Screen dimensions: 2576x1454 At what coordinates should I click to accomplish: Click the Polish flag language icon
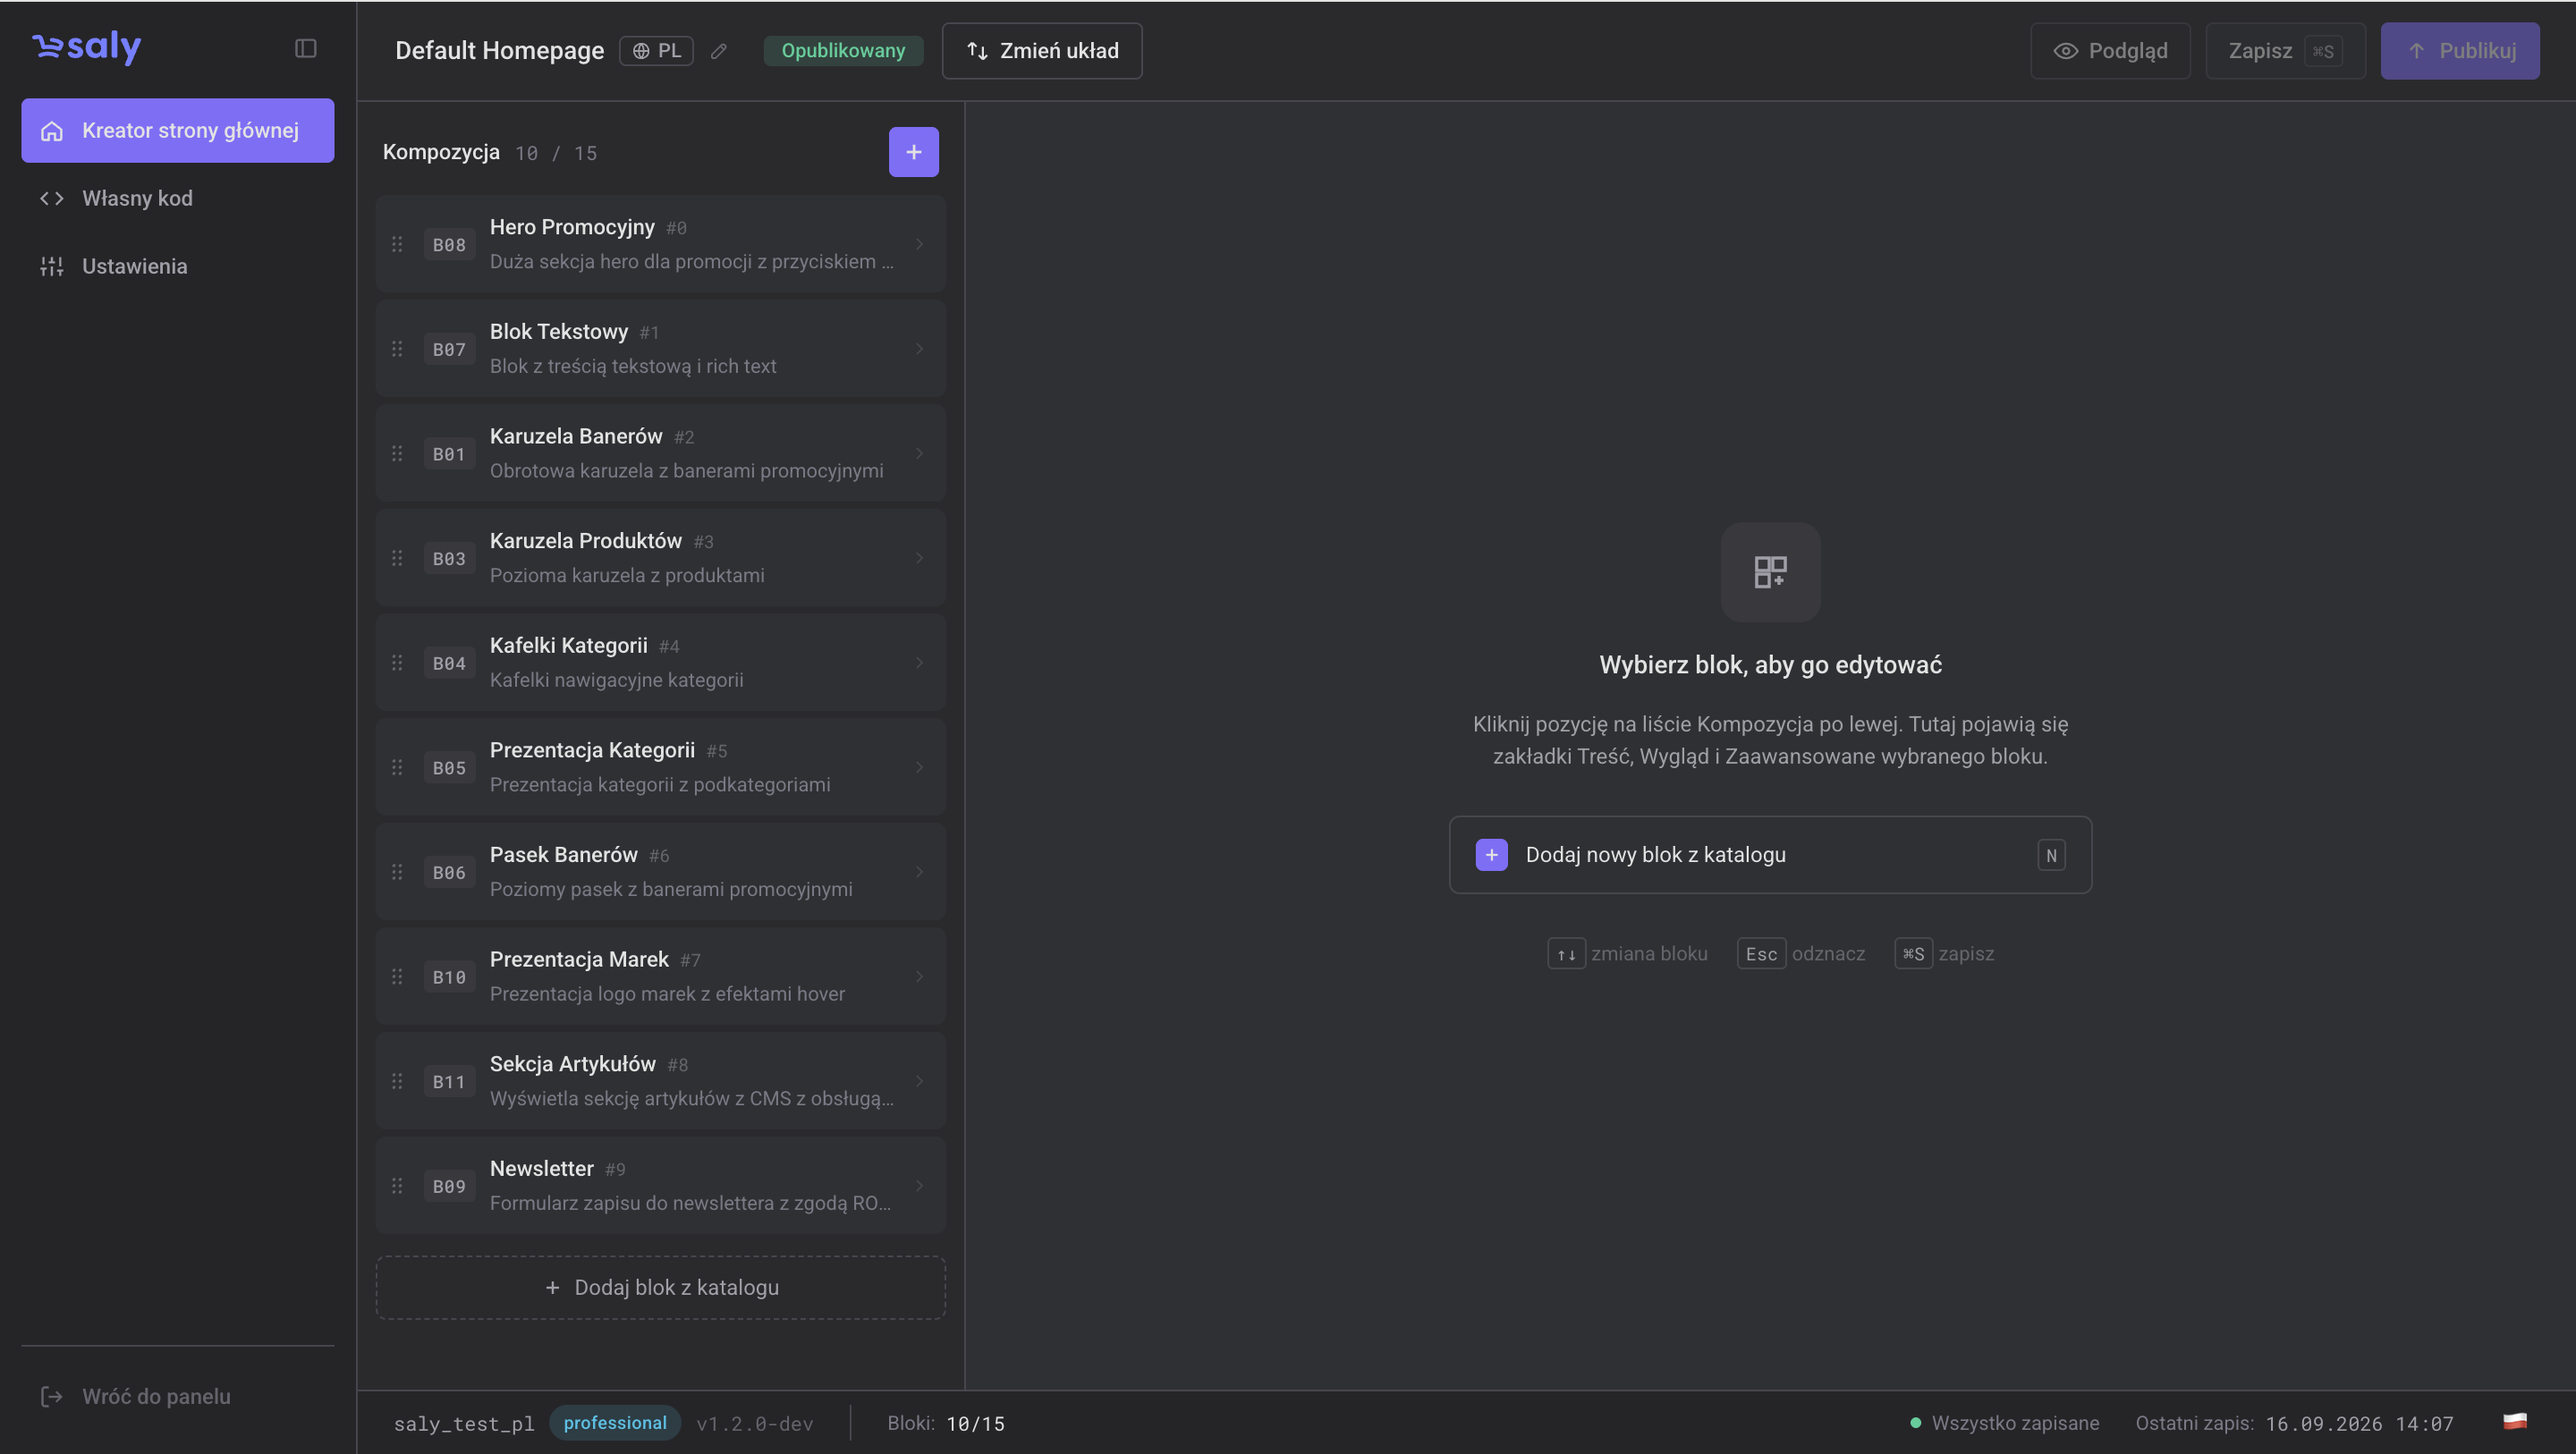point(2515,1421)
